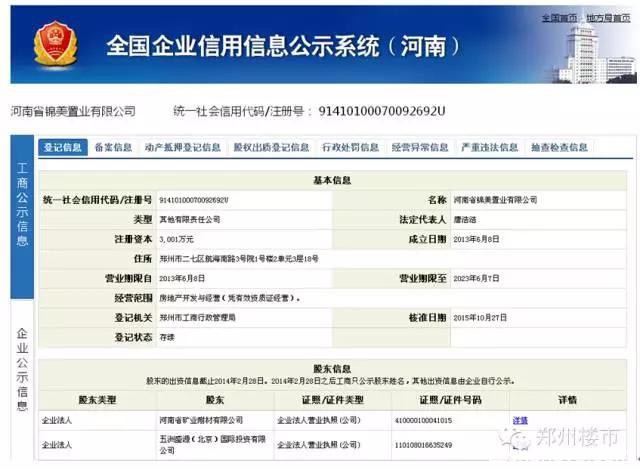Image resolution: width=640 pixels, height=470 pixels.
Task: Select the 登记信息 tab
Action: [x=63, y=147]
